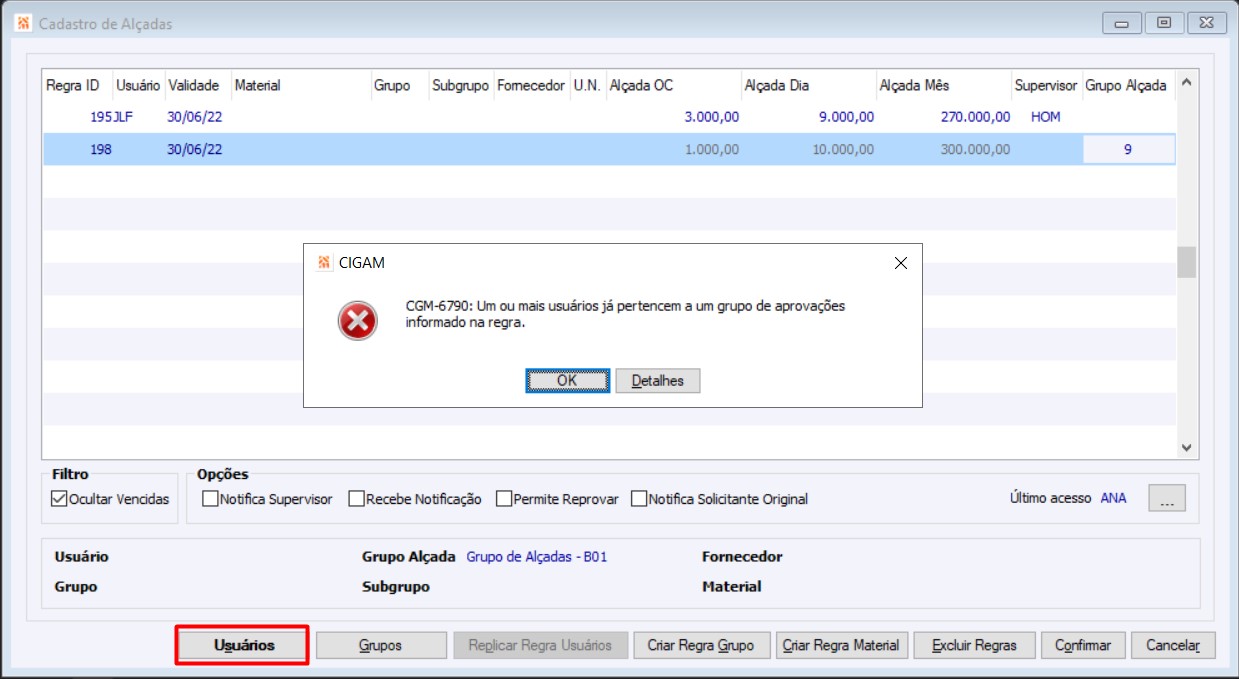Click the CIGAM logo icon in dialog title
This screenshot has height=679, width=1239.
click(x=323, y=263)
